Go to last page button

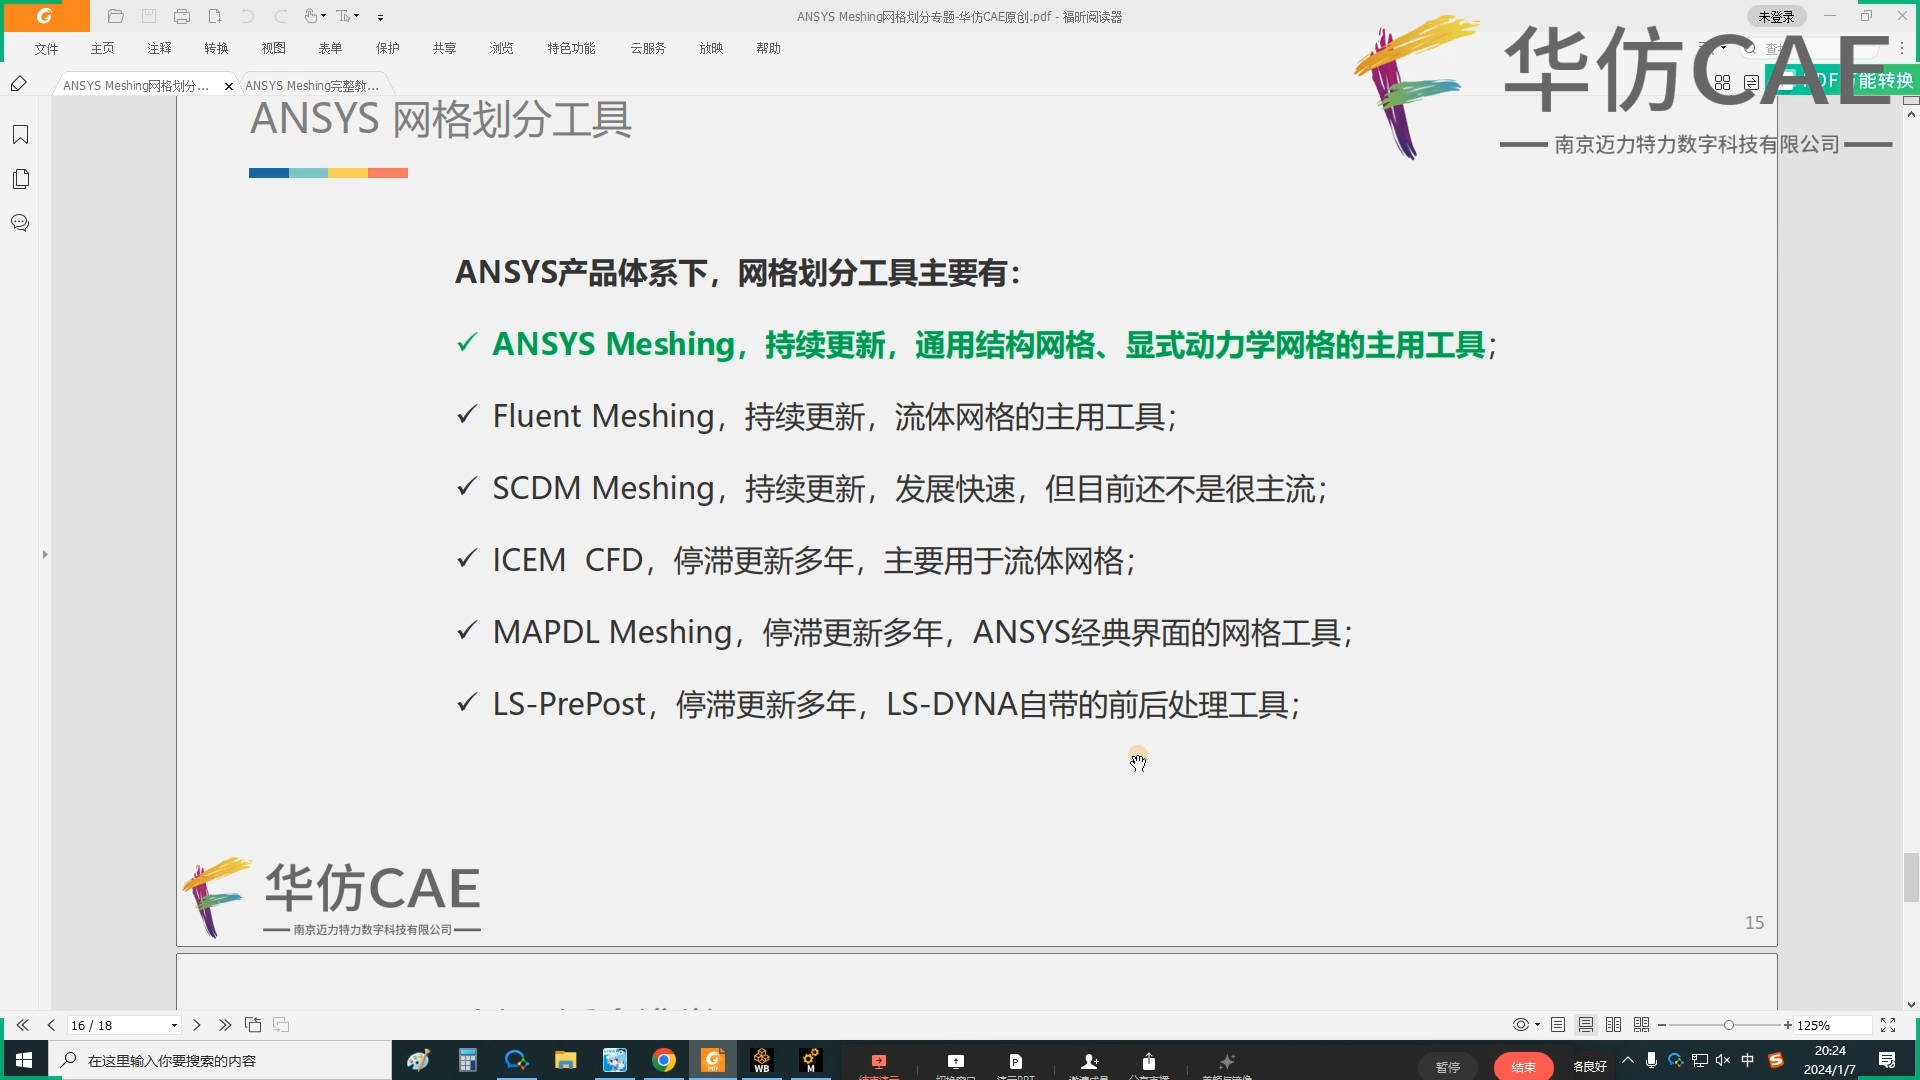[225, 1025]
